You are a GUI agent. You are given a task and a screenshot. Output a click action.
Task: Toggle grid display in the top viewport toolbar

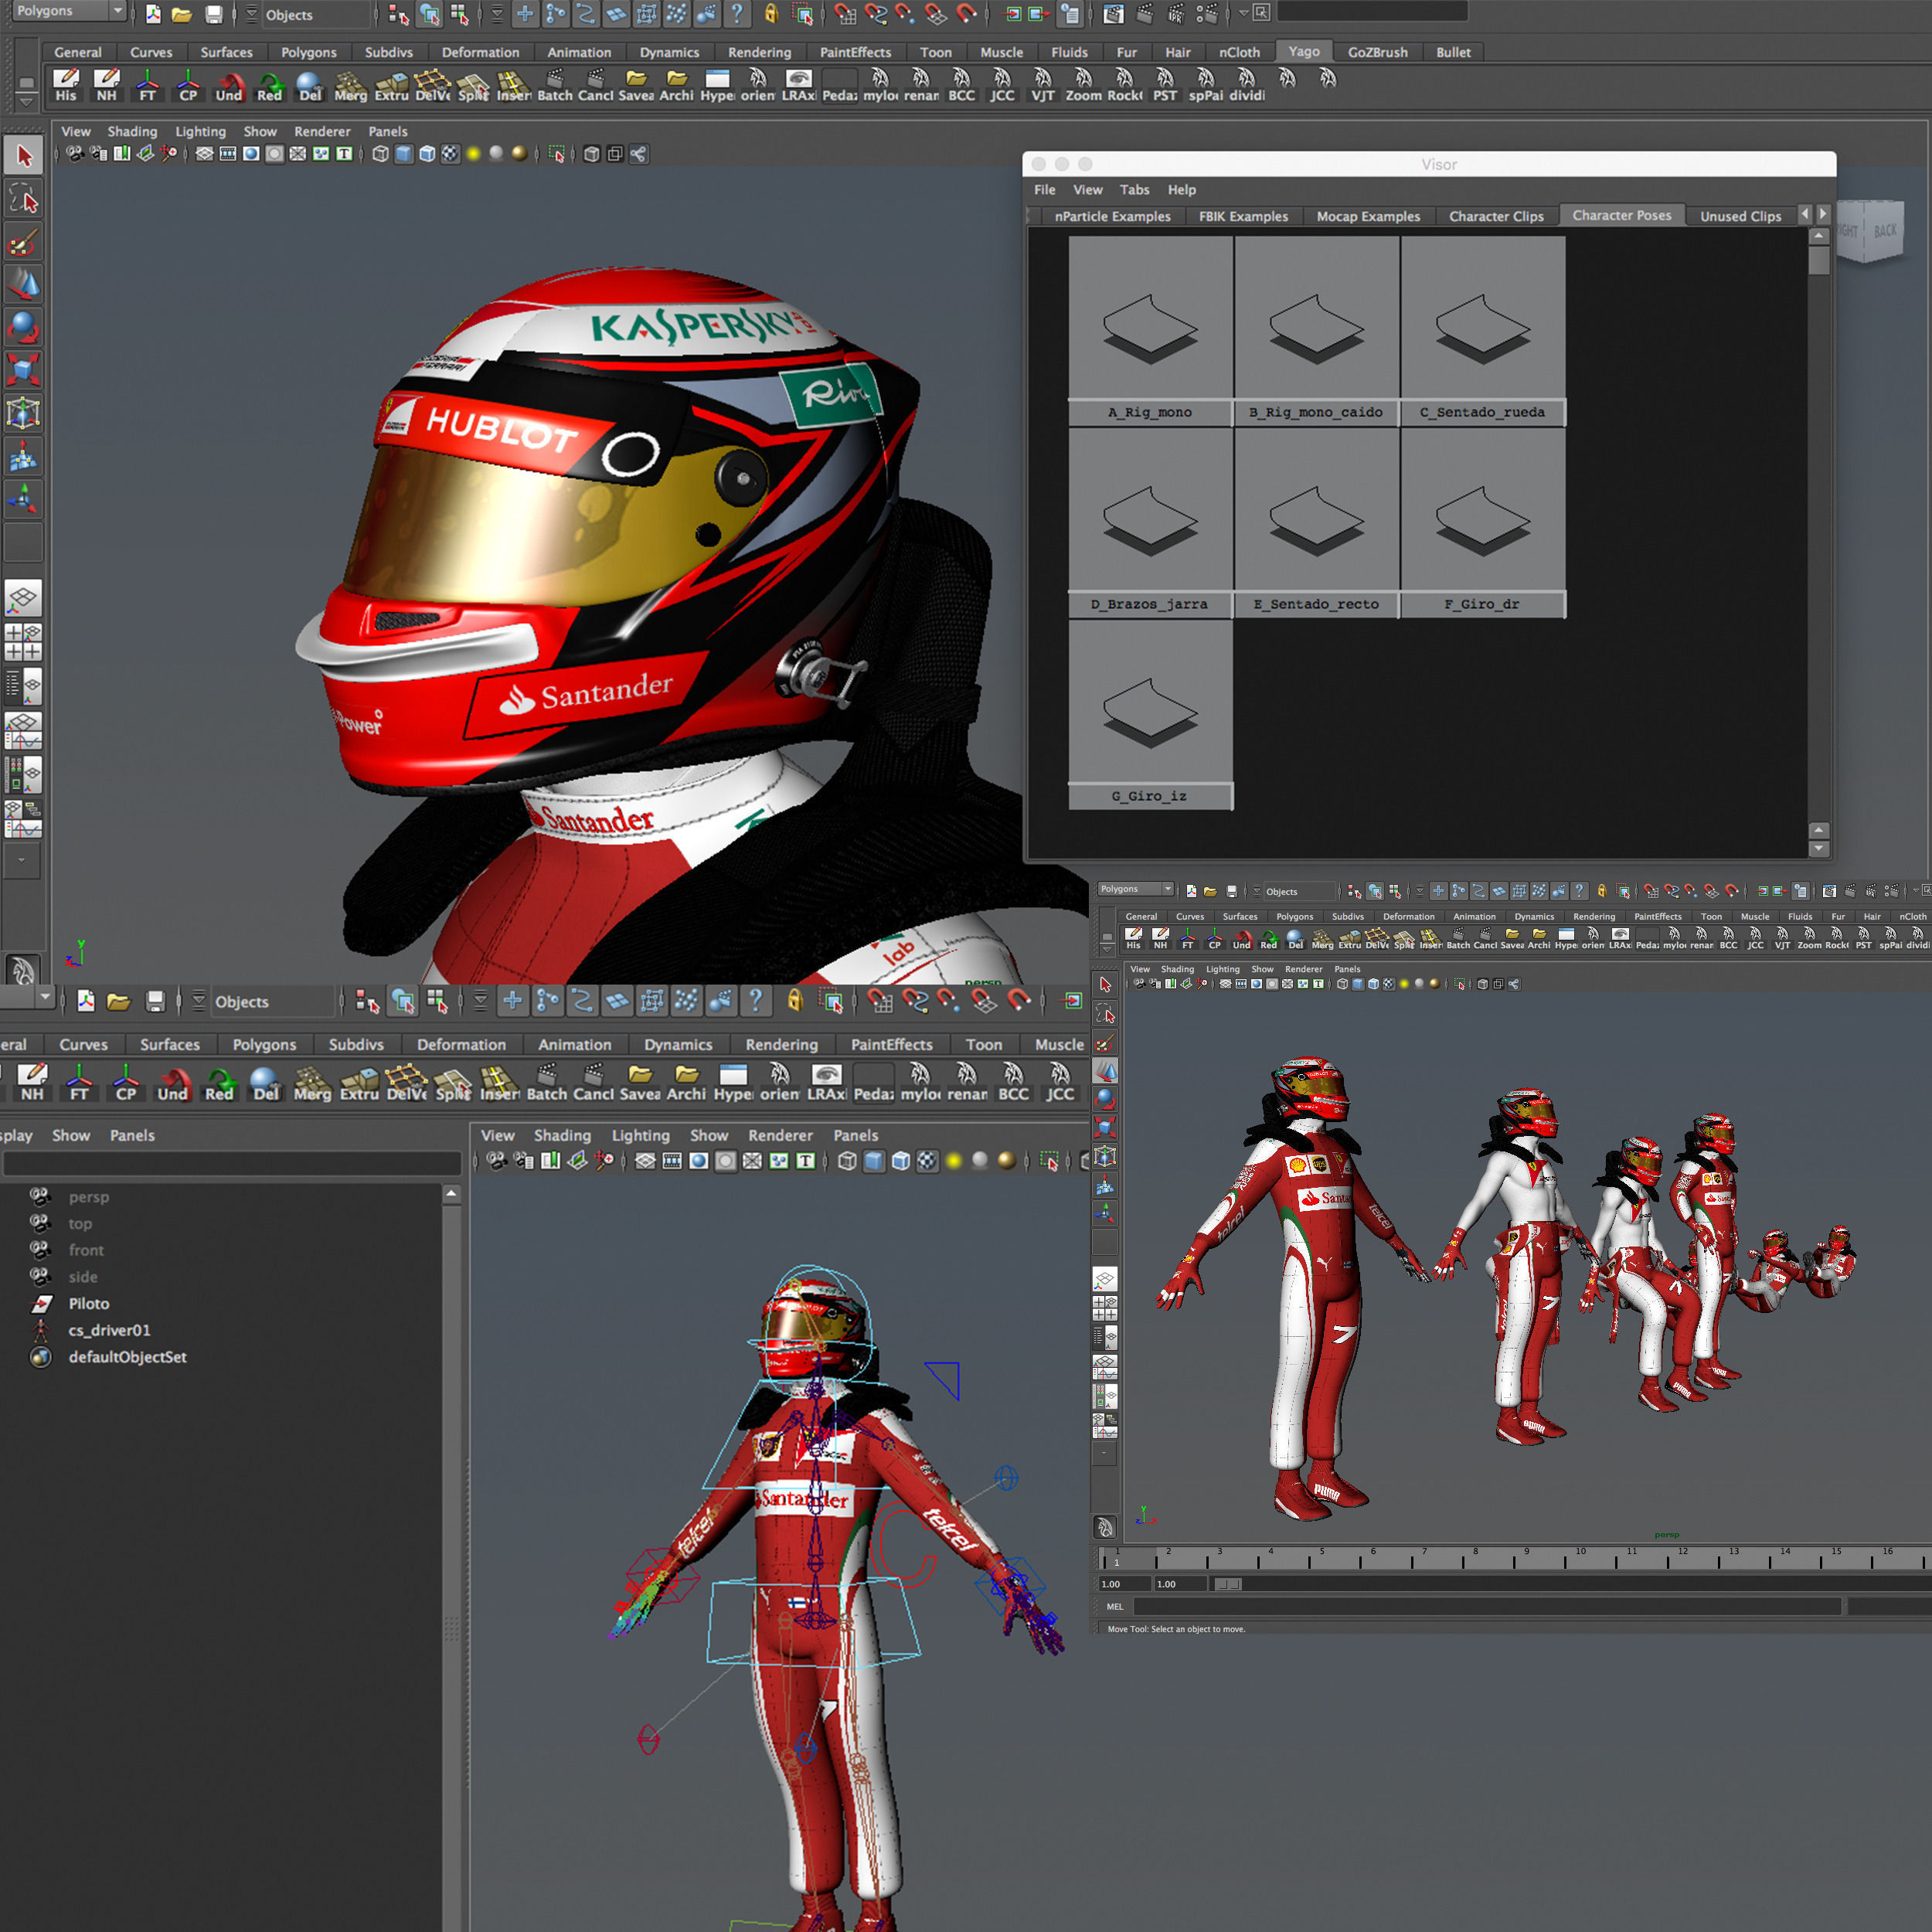(204, 154)
